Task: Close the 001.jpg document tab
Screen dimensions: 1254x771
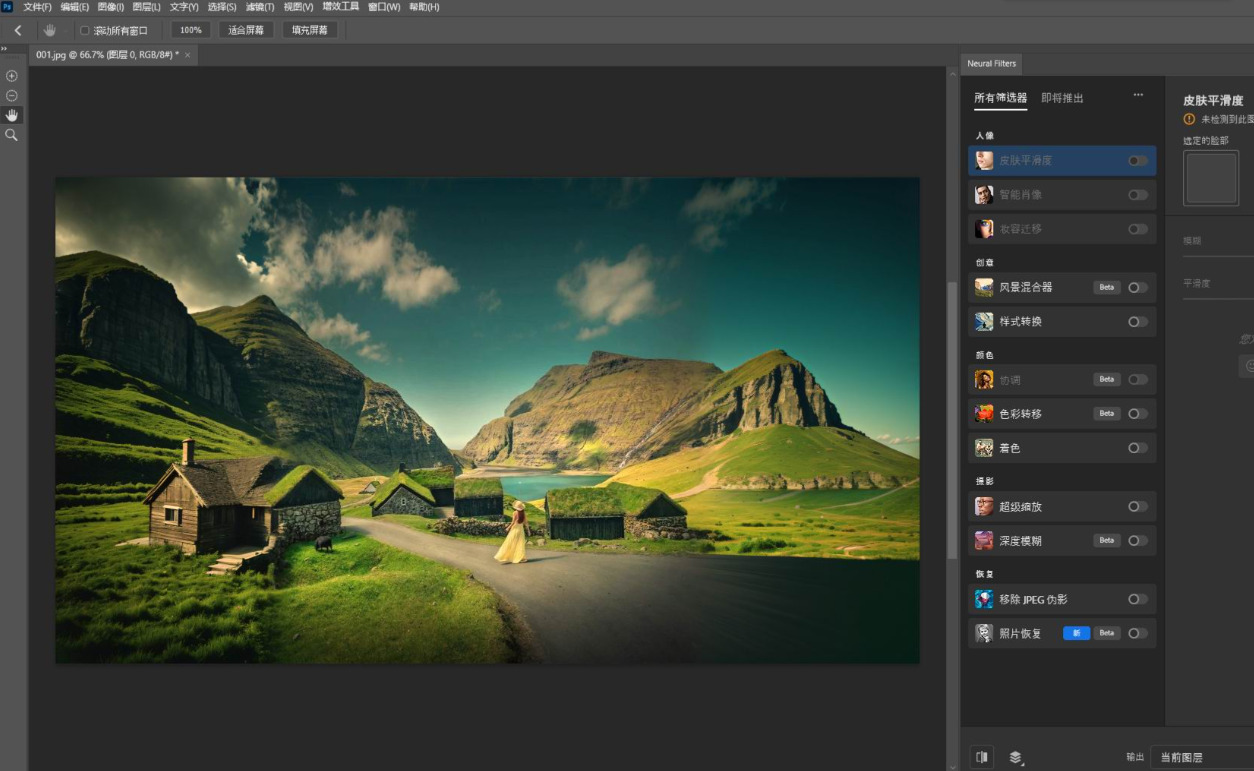Action: (187, 55)
